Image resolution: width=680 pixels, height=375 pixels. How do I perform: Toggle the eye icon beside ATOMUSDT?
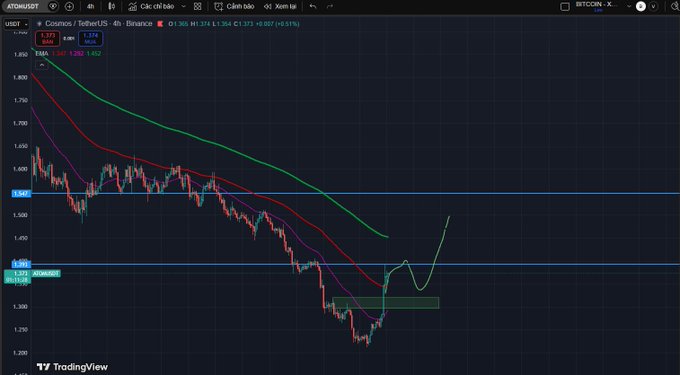53,7
